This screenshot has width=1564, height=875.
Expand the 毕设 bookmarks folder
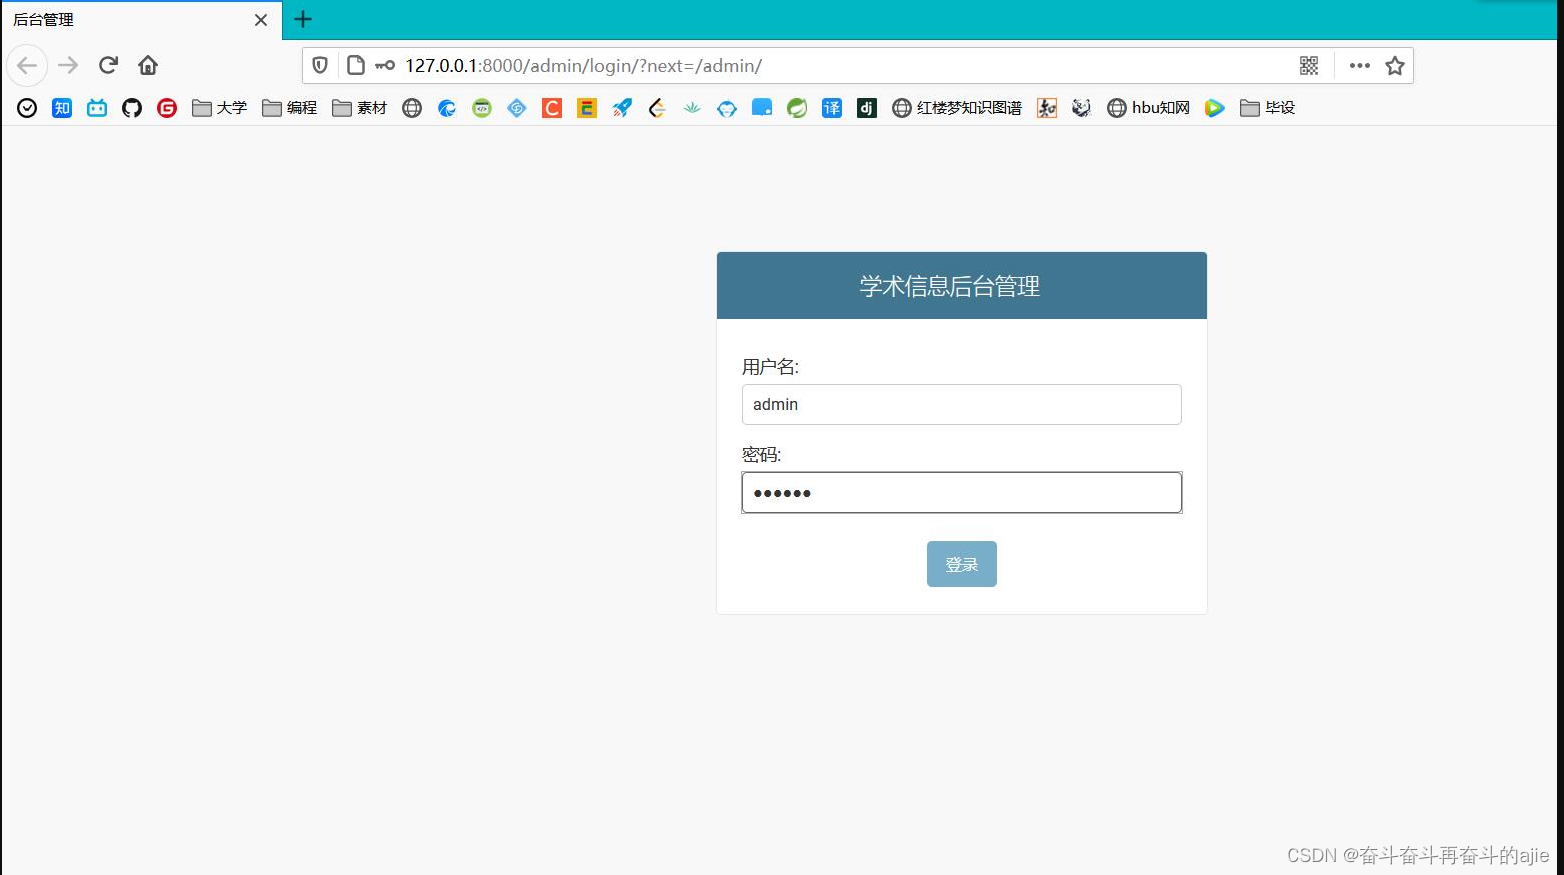[x=1268, y=108]
